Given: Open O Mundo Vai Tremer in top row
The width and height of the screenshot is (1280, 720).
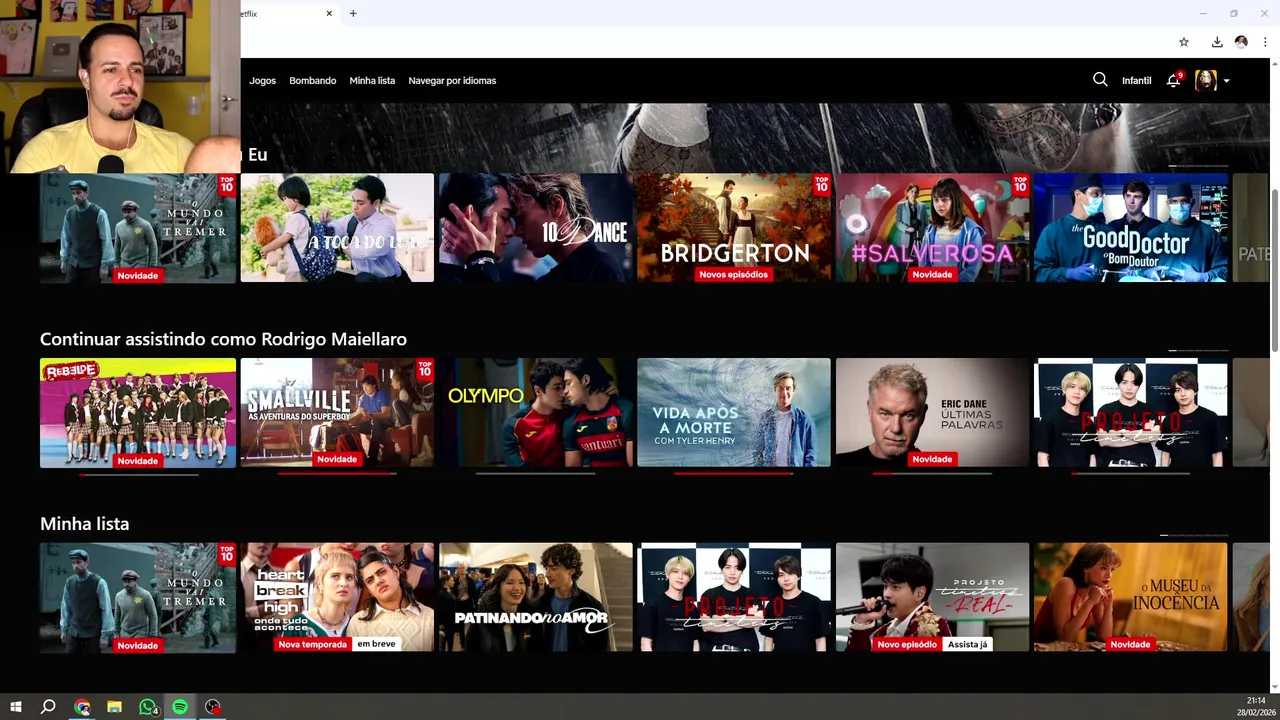Looking at the screenshot, I should point(138,228).
